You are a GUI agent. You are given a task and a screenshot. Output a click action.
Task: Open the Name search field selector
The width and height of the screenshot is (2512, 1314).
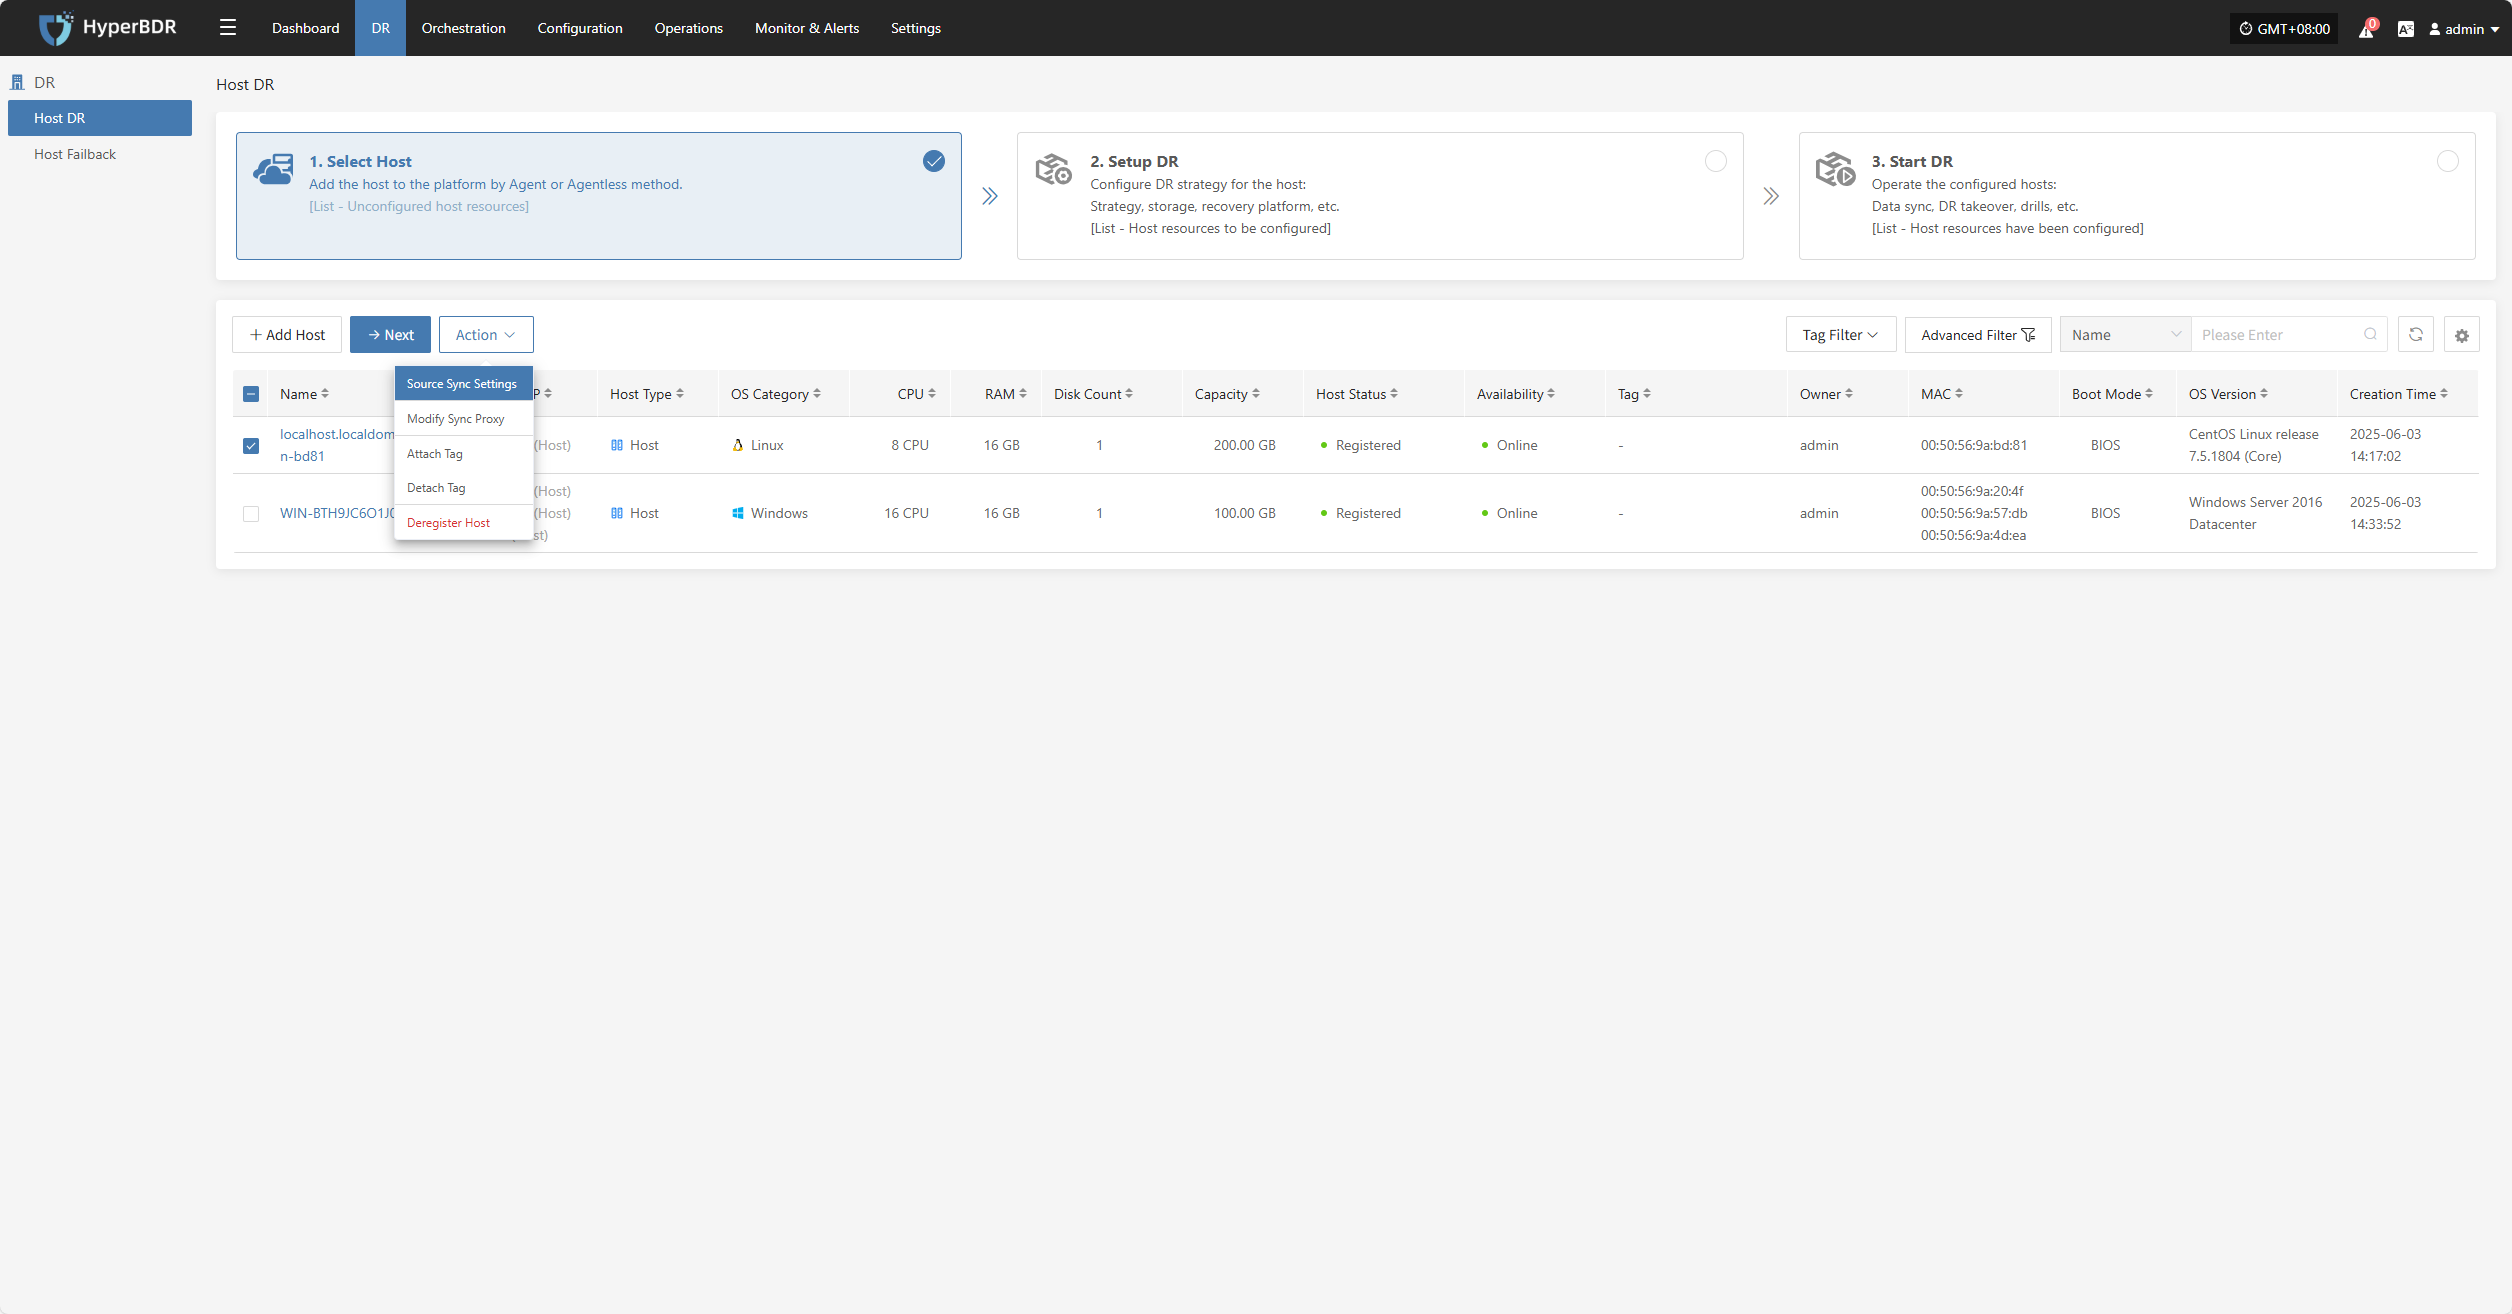click(x=2125, y=335)
